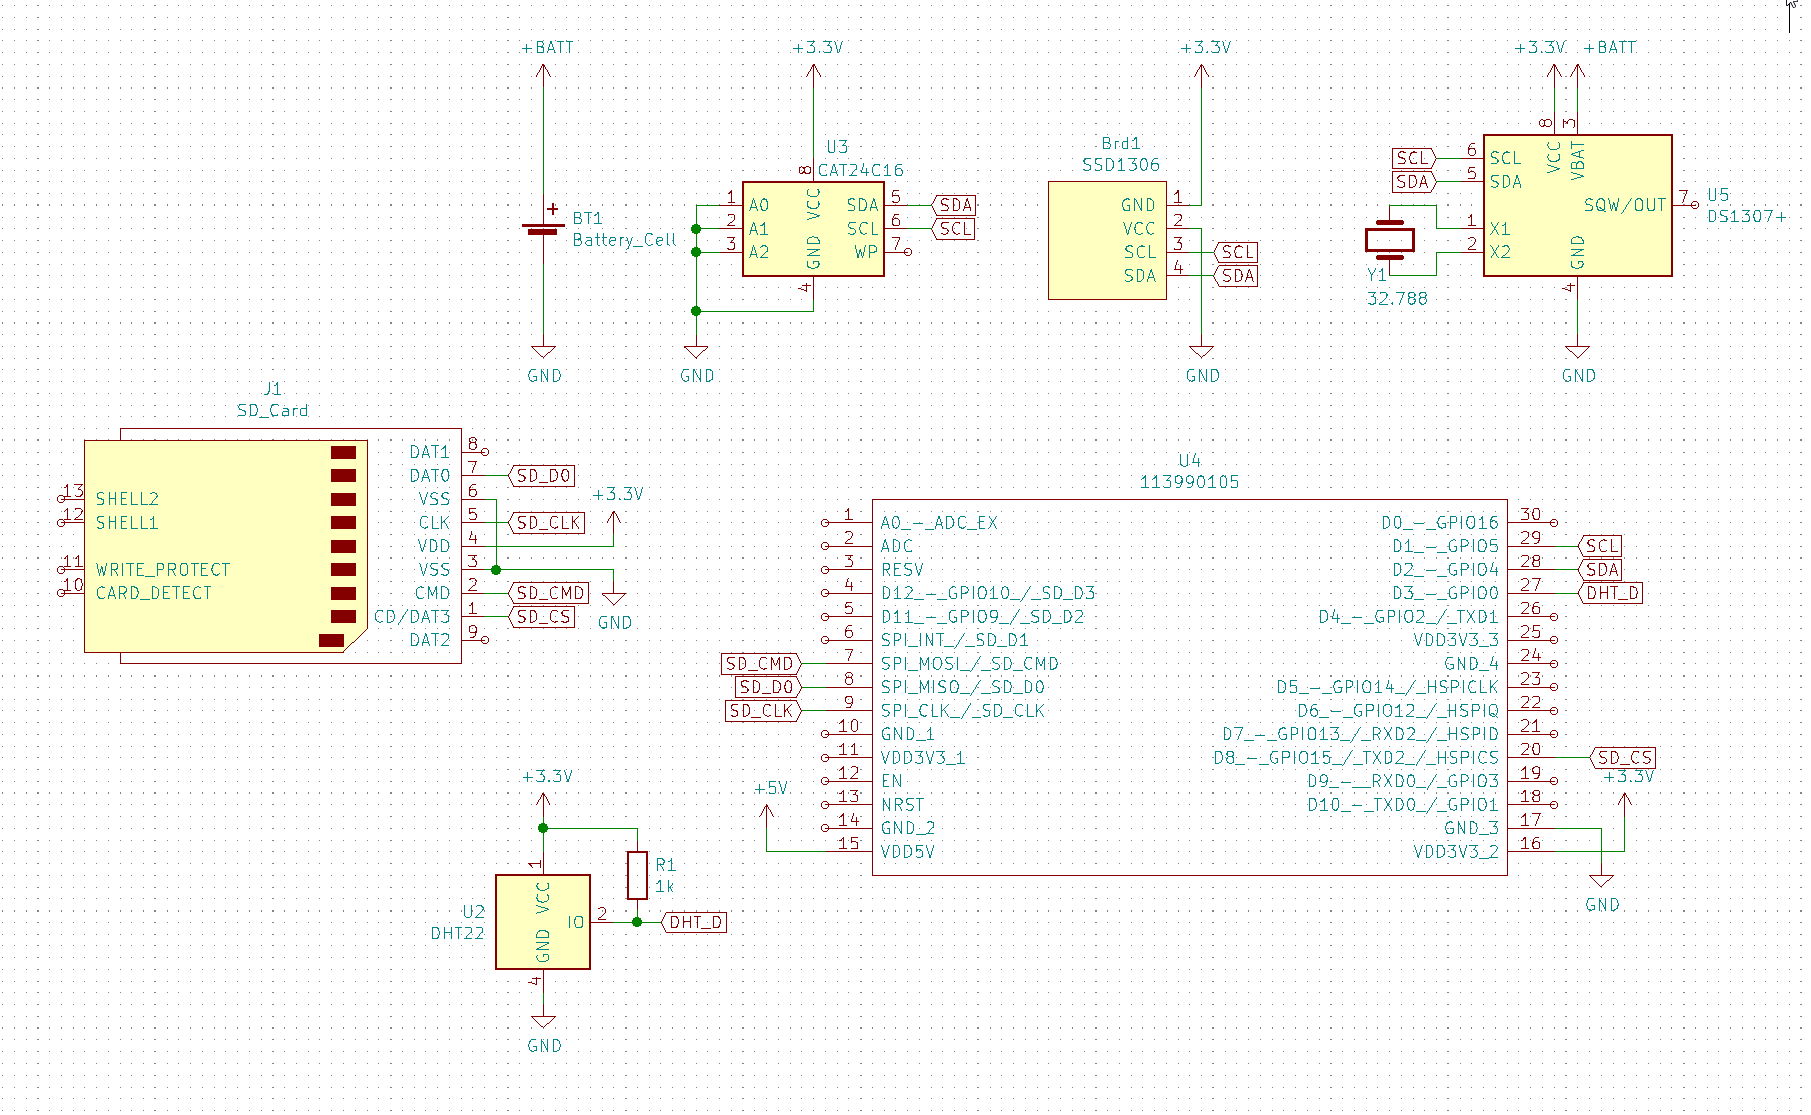Select the SDA label on Brd1 pin 4
This screenshot has height=1115, width=1811.
tap(1235, 276)
